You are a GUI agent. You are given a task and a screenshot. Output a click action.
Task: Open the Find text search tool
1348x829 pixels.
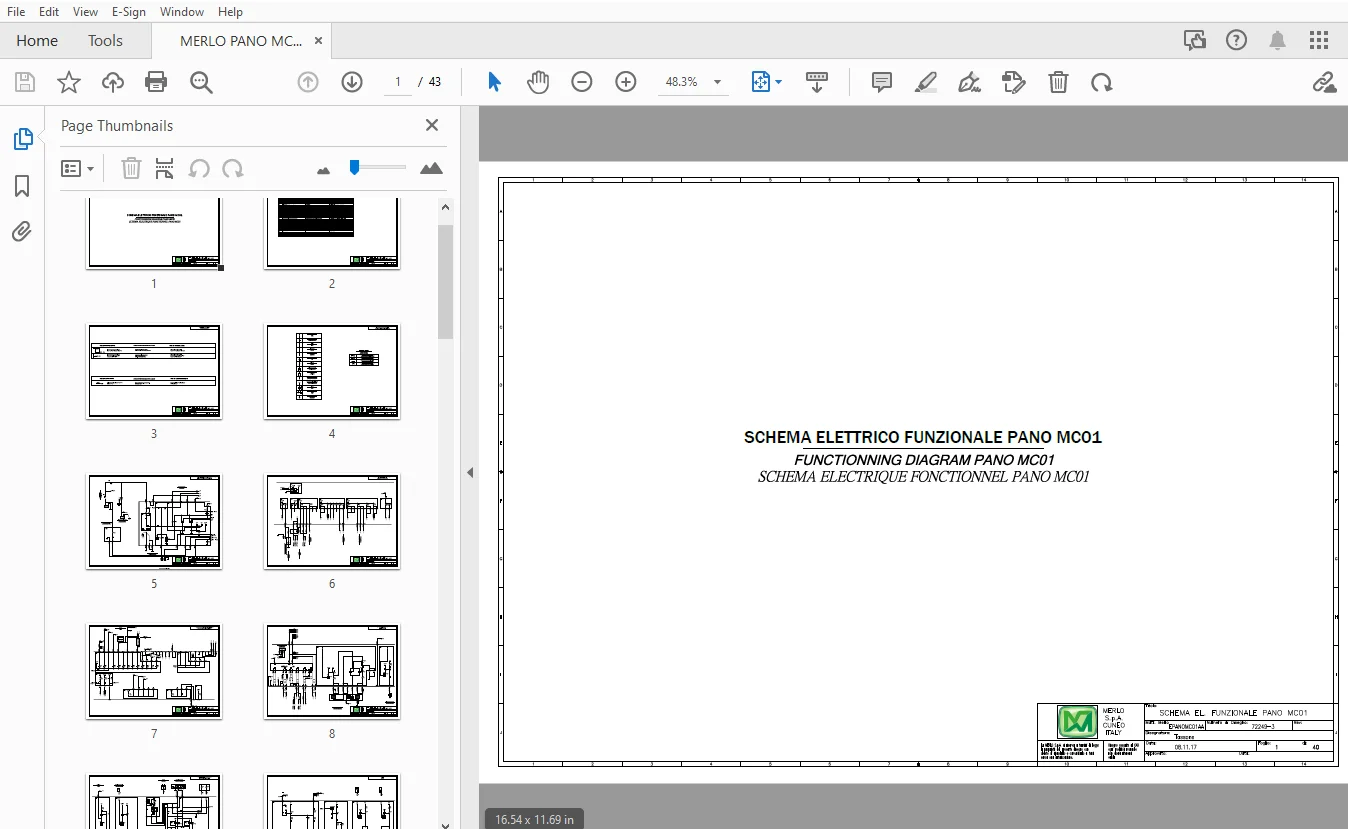pos(201,82)
